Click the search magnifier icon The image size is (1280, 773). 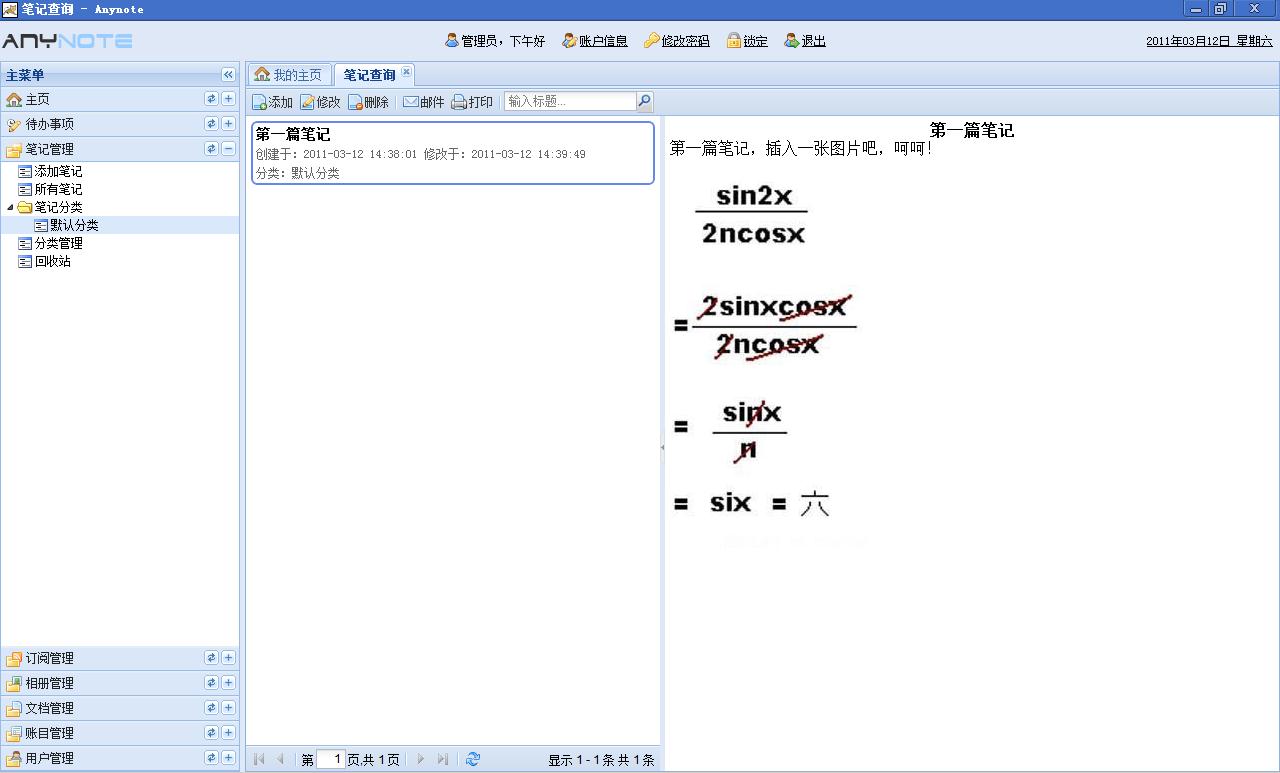644,101
